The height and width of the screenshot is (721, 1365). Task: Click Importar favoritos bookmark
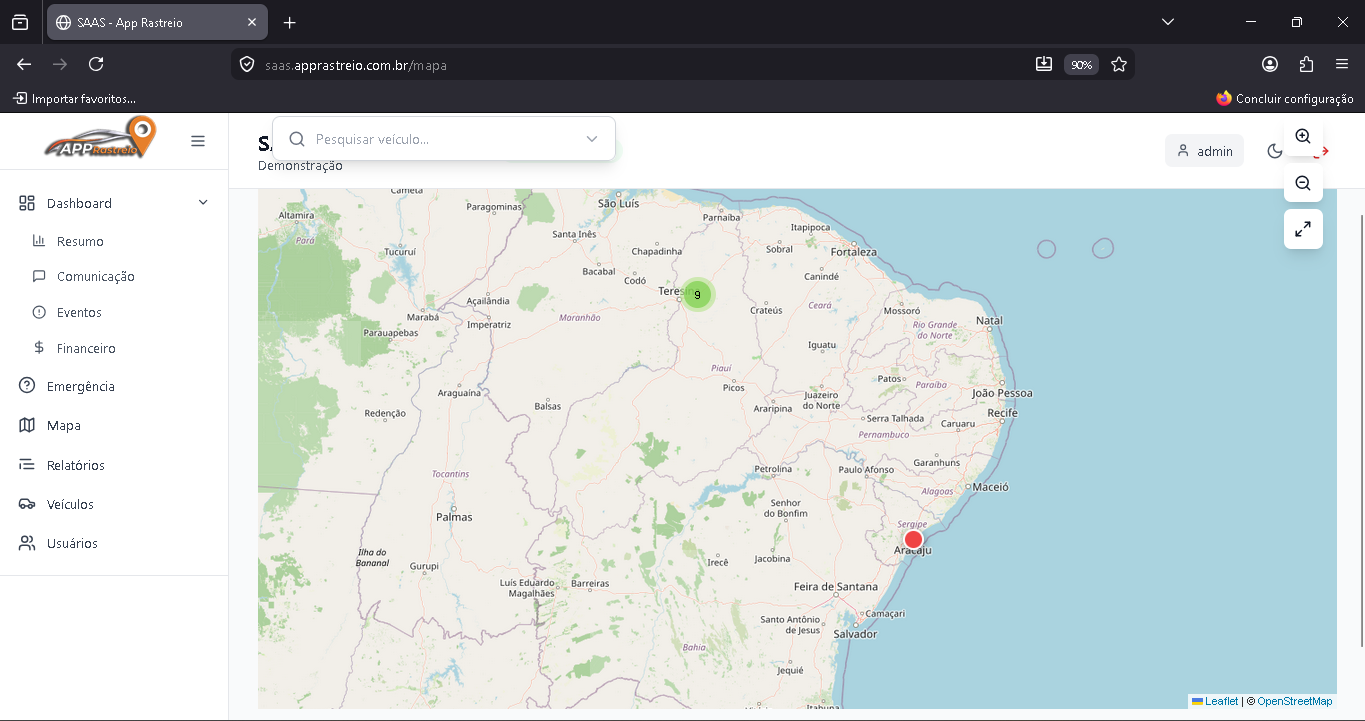(x=74, y=98)
